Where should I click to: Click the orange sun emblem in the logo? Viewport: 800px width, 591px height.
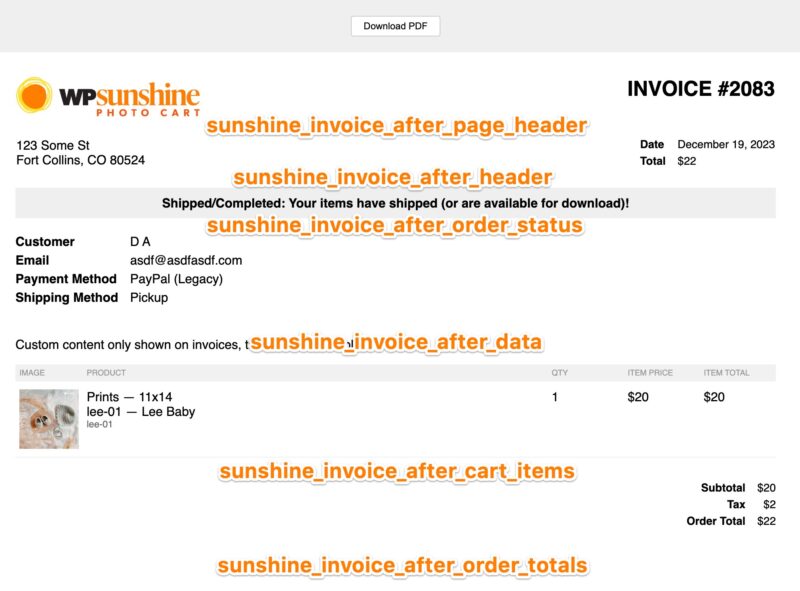click(37, 97)
